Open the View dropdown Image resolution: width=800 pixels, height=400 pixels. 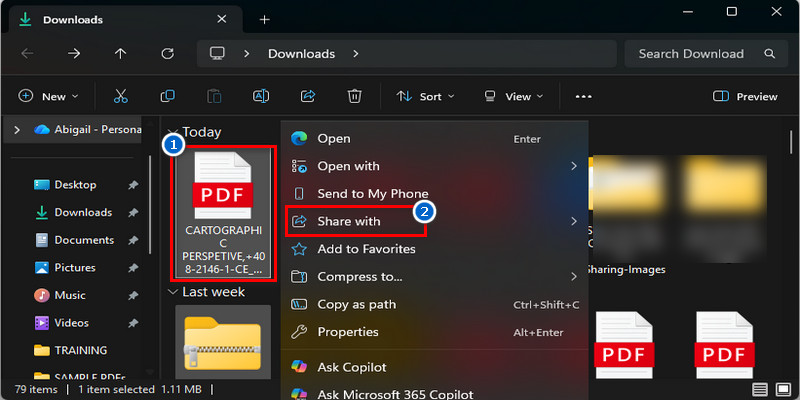(514, 96)
